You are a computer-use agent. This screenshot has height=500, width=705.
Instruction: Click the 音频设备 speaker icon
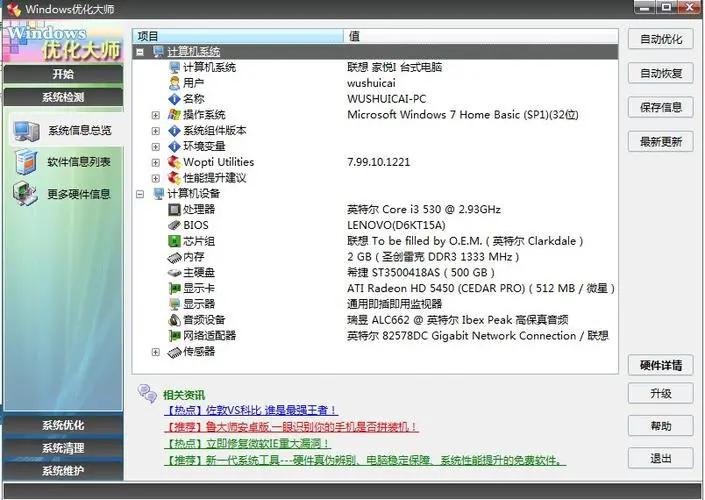coord(174,320)
